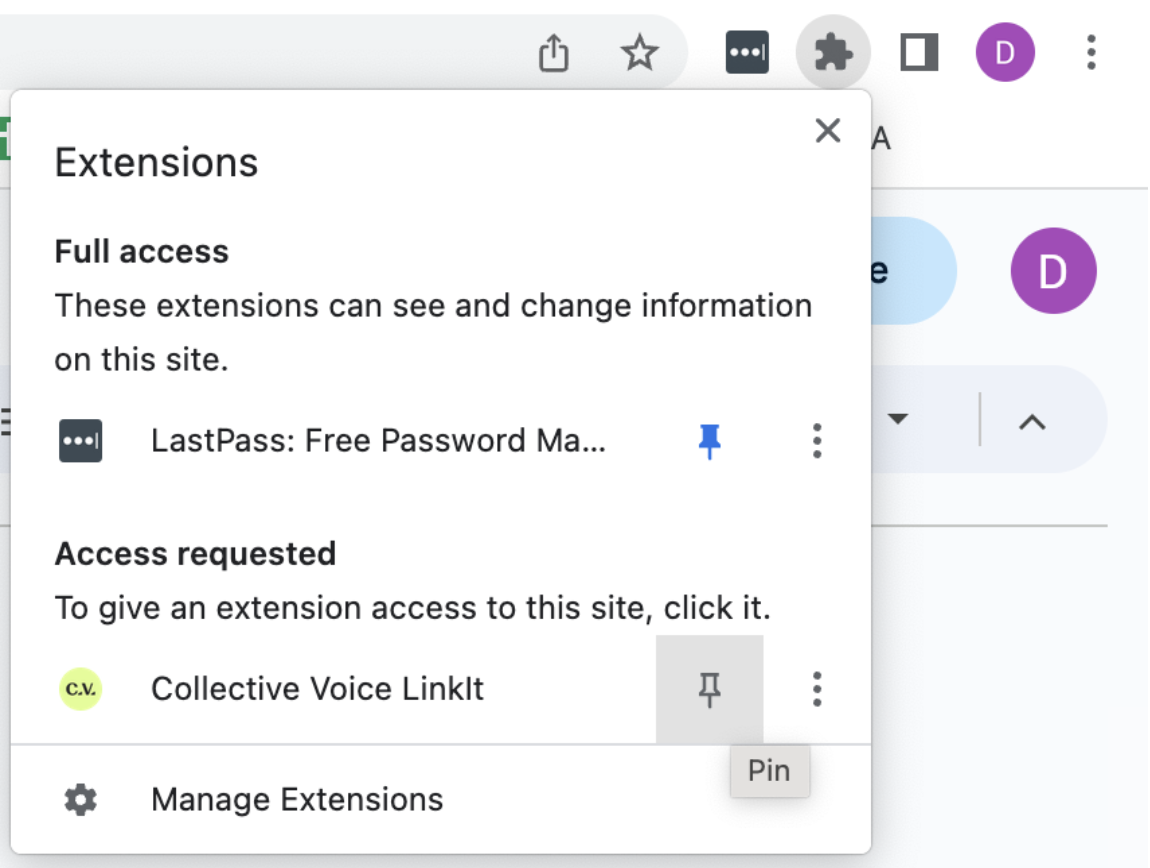The image size is (1150, 868).
Task: Click the C.V. logo icon in the list
Action: click(80, 689)
